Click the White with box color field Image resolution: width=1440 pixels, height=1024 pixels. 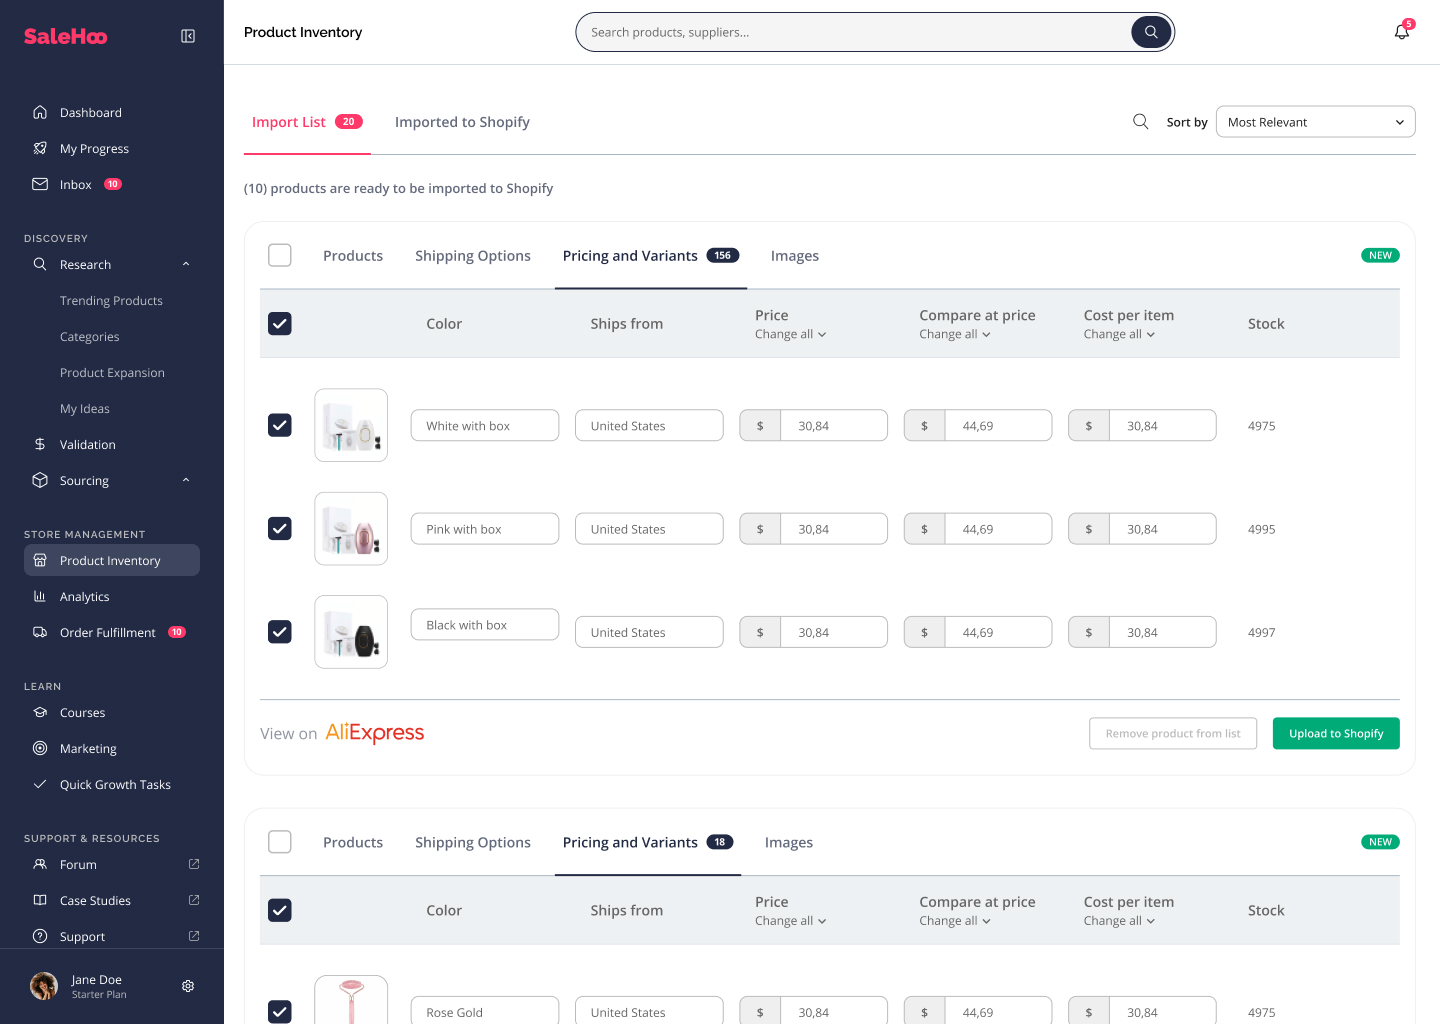pyautogui.click(x=485, y=425)
